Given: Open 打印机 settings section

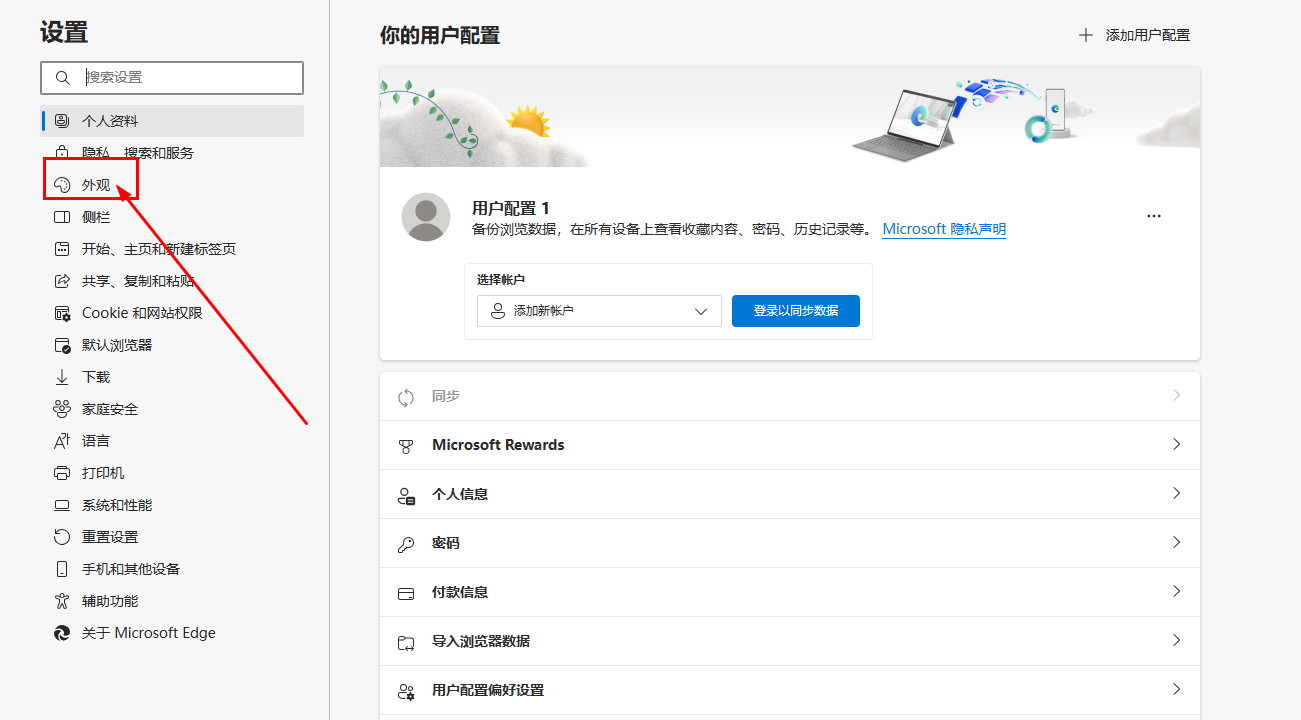Looking at the screenshot, I should click(172, 473).
